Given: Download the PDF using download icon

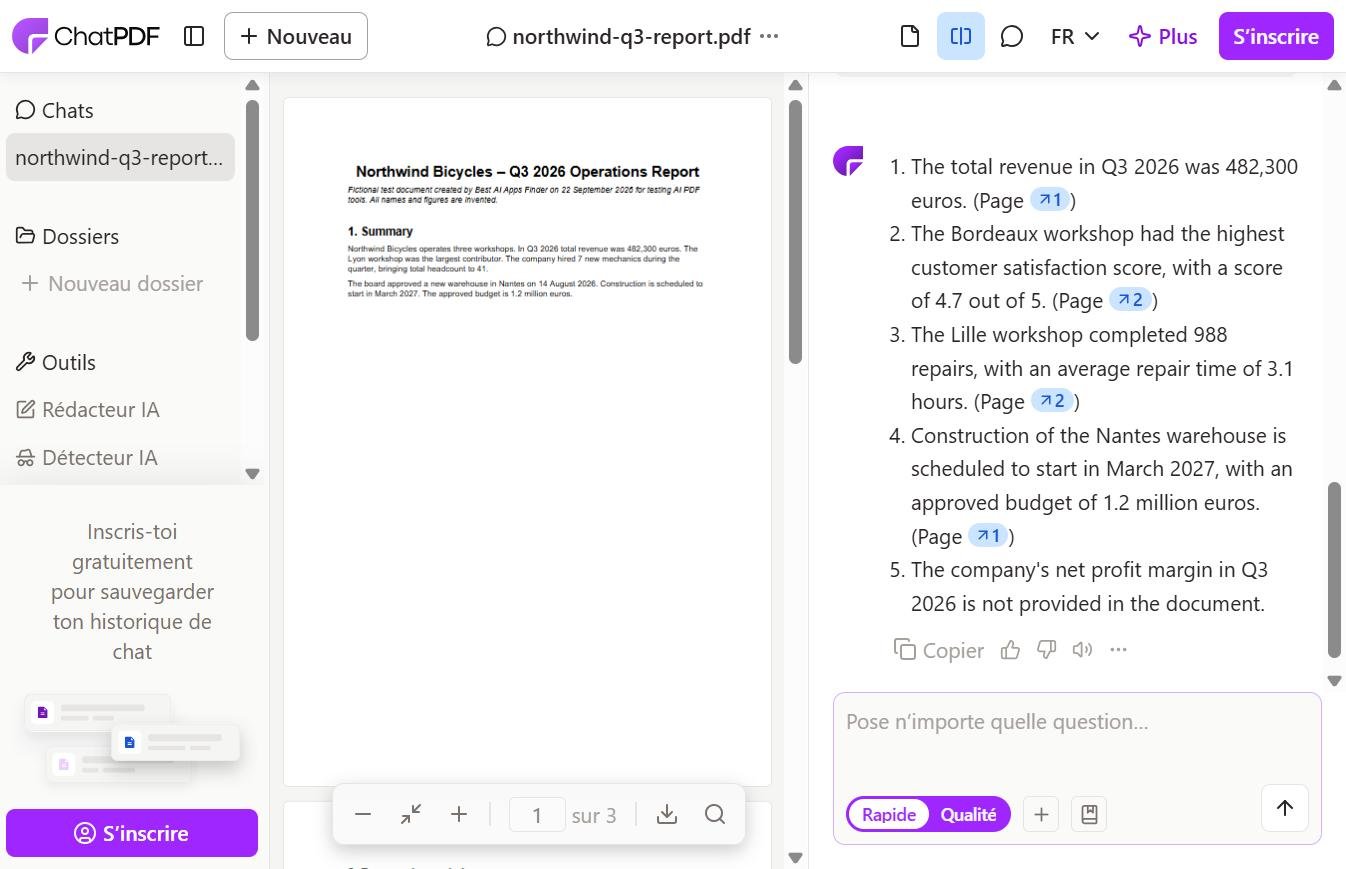Looking at the screenshot, I should click(x=667, y=814).
